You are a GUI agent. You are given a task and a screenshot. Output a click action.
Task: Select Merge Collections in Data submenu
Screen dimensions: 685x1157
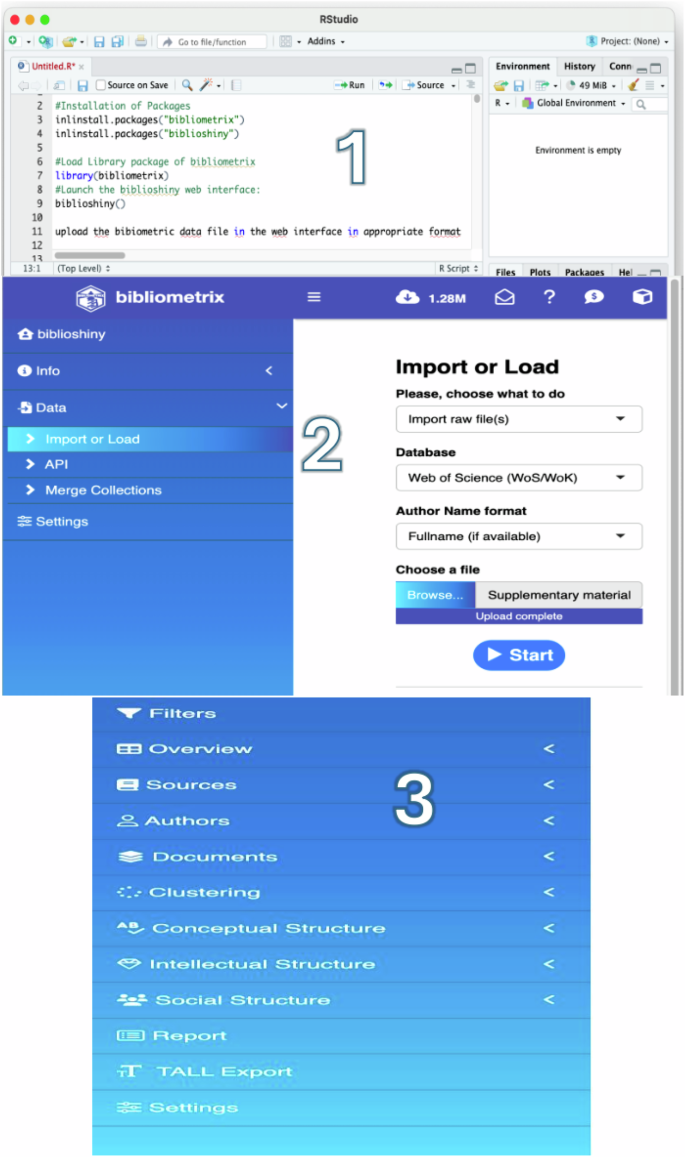pyautogui.click(x=150, y=490)
